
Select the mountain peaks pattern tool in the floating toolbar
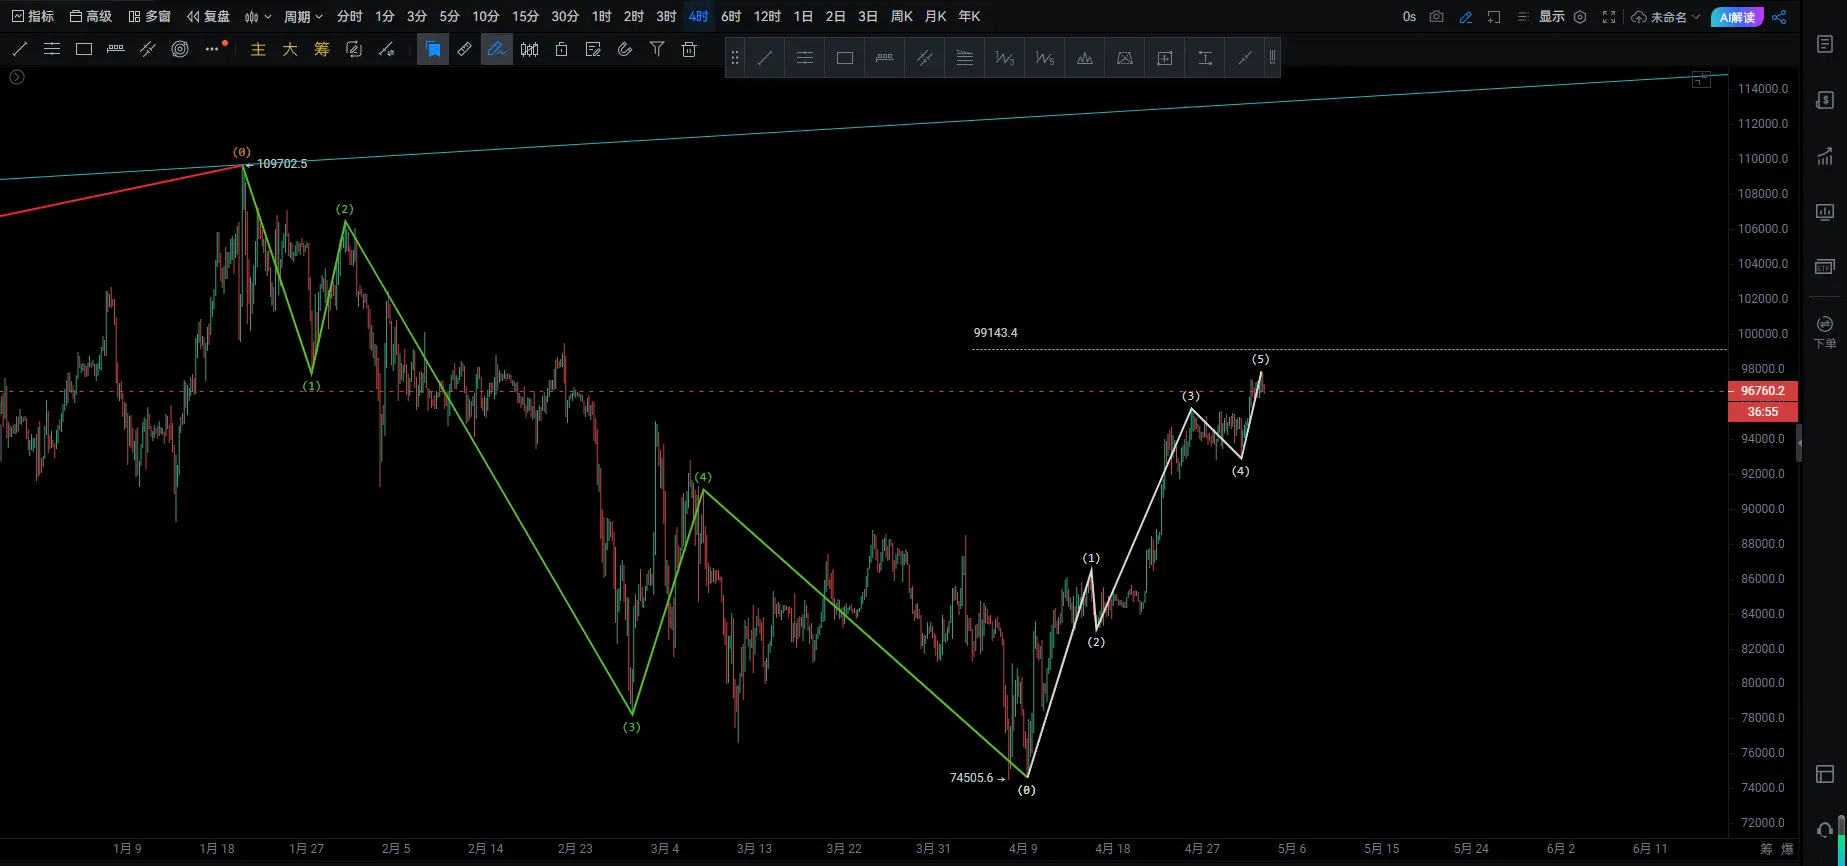1085,58
